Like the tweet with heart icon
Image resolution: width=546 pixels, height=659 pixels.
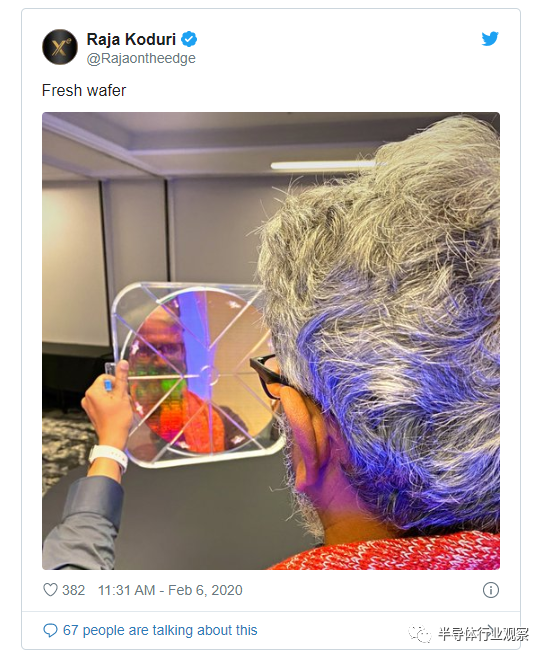[x=50, y=590]
